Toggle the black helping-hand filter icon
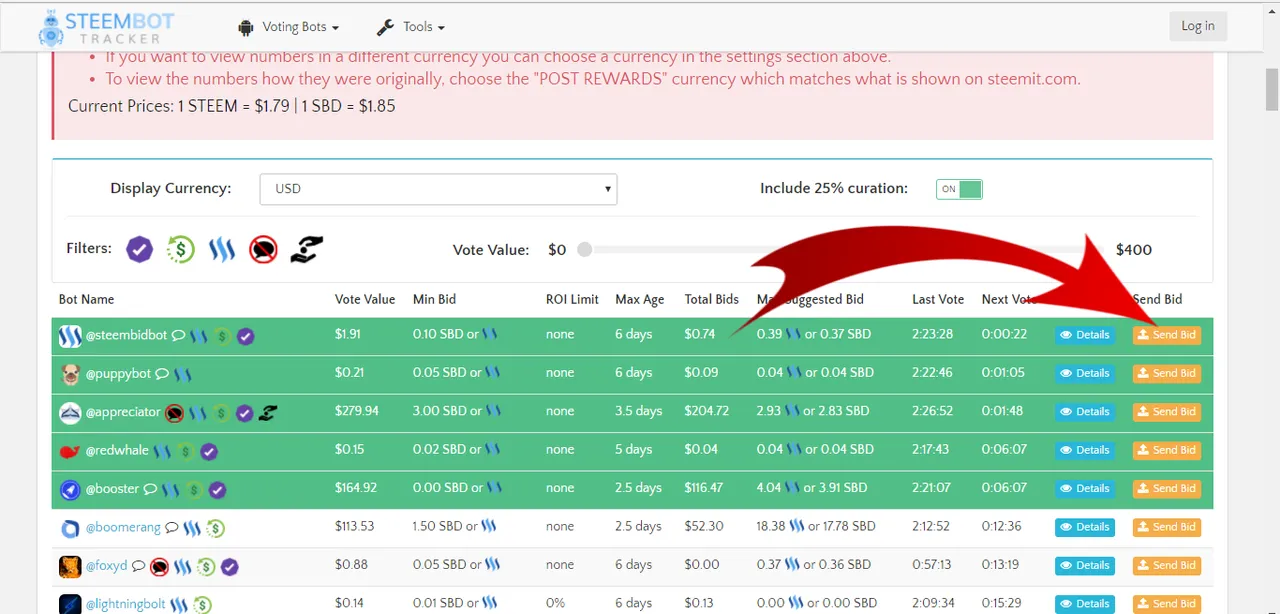1280x614 pixels. (x=306, y=249)
